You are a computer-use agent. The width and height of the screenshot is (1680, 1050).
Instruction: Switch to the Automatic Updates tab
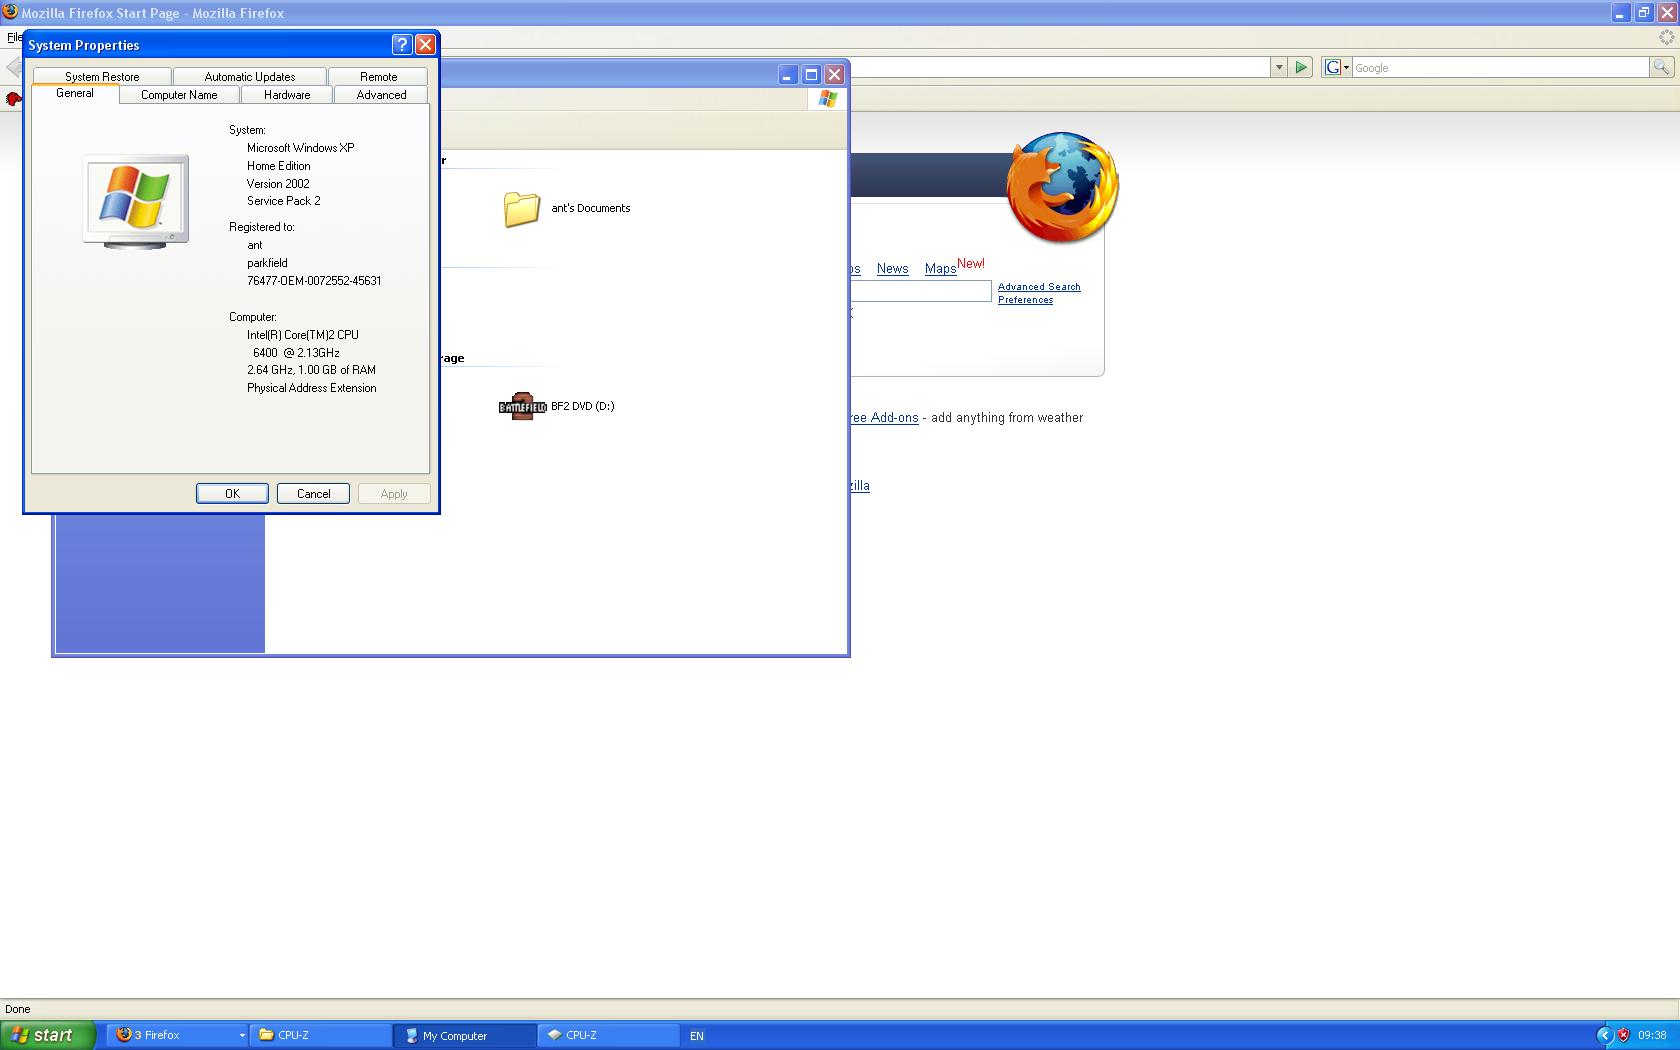click(x=250, y=77)
